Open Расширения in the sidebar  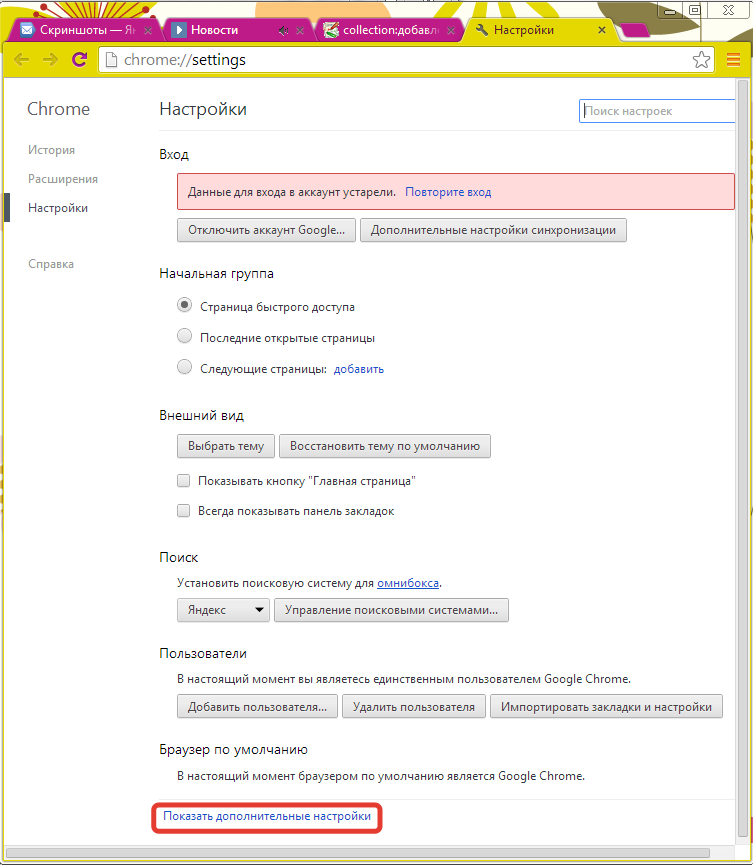click(63, 179)
